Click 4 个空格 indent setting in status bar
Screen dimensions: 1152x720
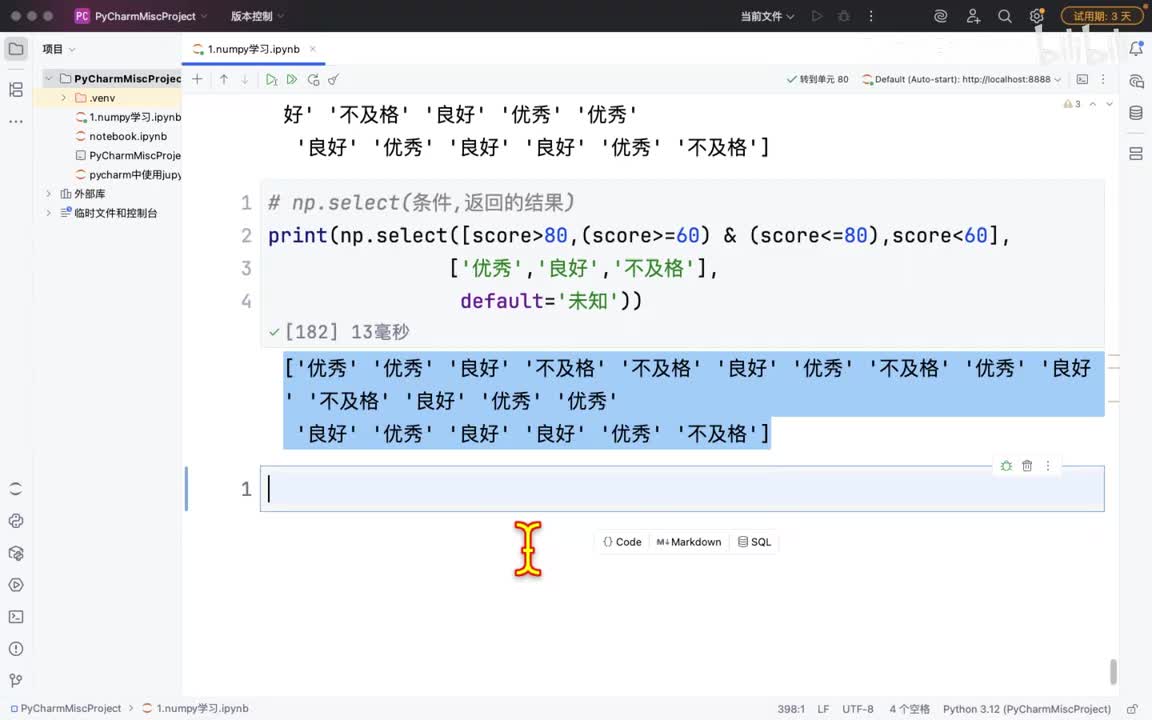click(x=909, y=709)
